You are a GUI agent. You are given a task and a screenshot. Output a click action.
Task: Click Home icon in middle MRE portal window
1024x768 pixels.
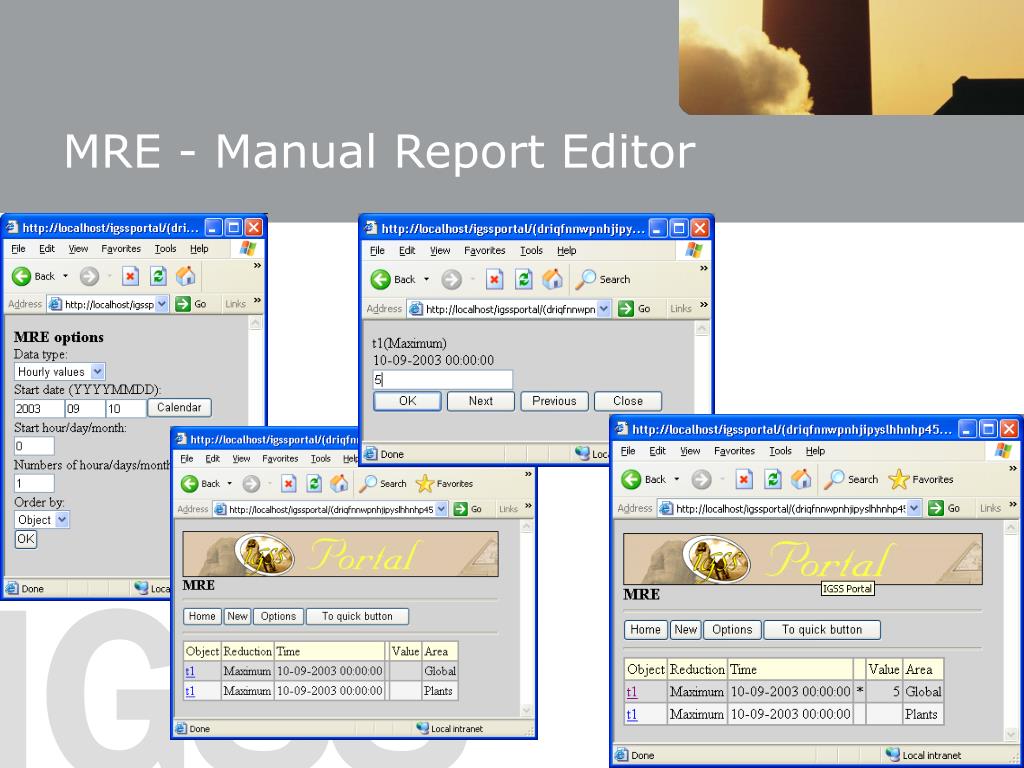(x=339, y=483)
